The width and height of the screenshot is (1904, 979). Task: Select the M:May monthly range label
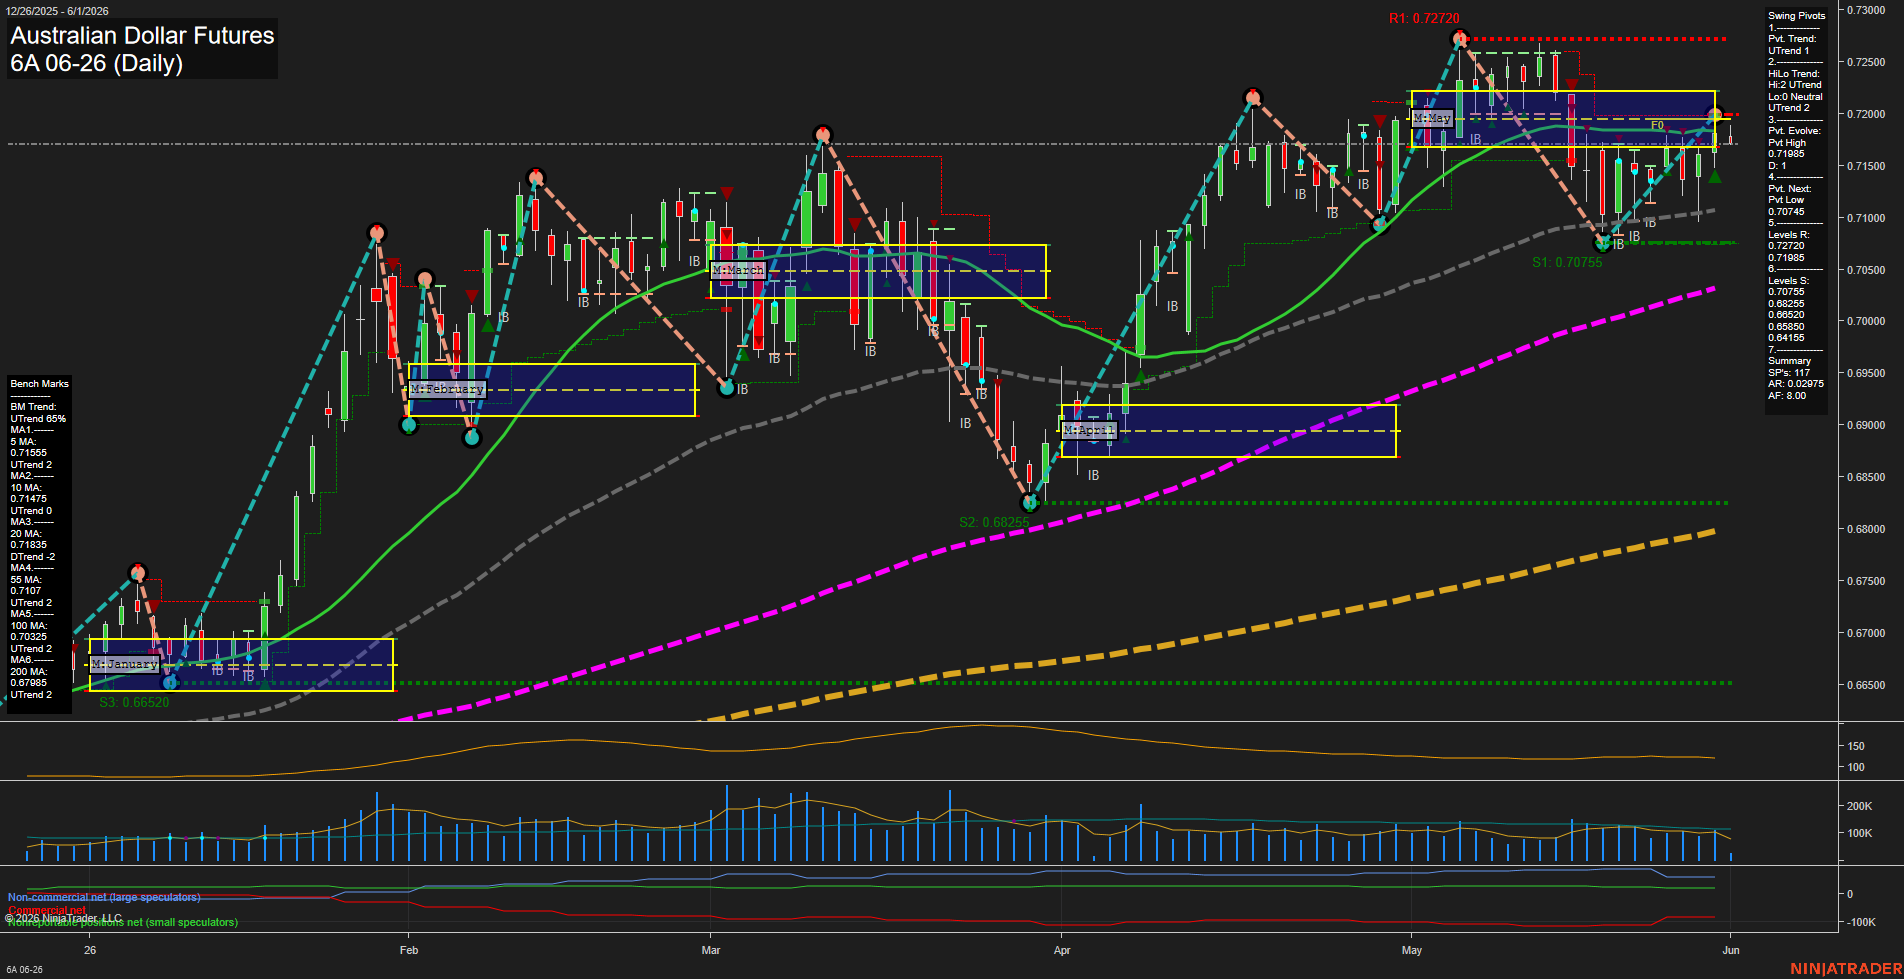coord(1432,118)
